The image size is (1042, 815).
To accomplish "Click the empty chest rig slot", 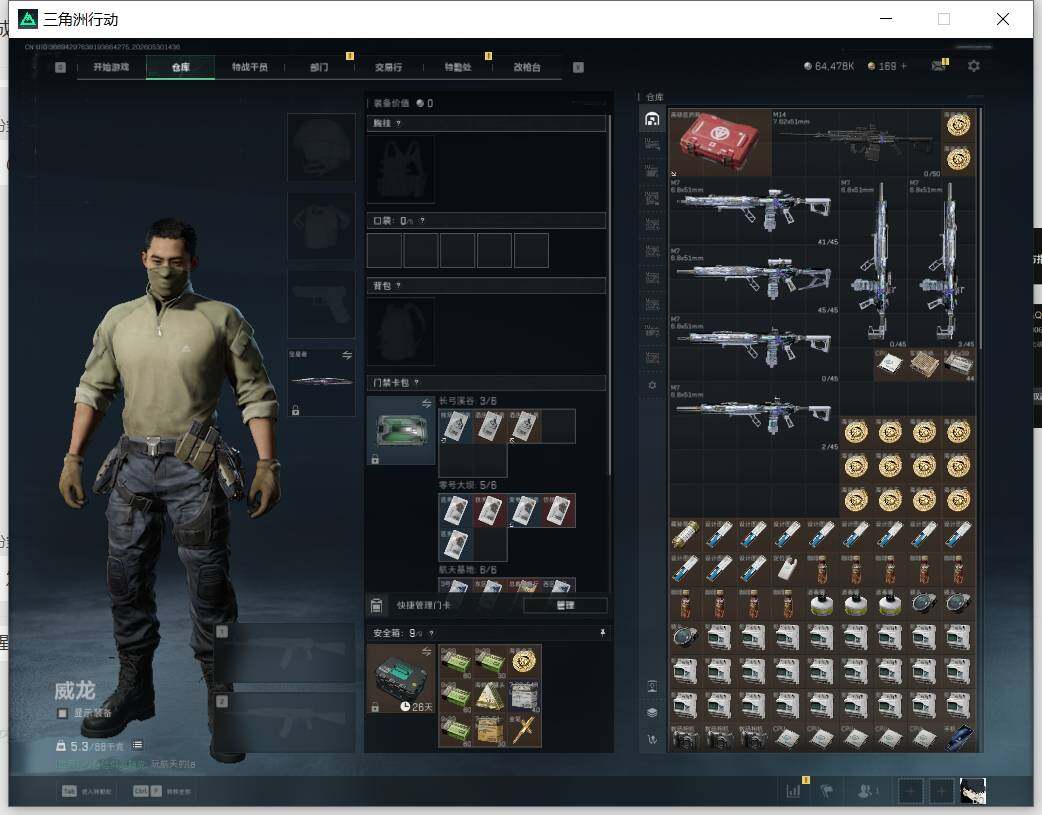I will click(401, 169).
